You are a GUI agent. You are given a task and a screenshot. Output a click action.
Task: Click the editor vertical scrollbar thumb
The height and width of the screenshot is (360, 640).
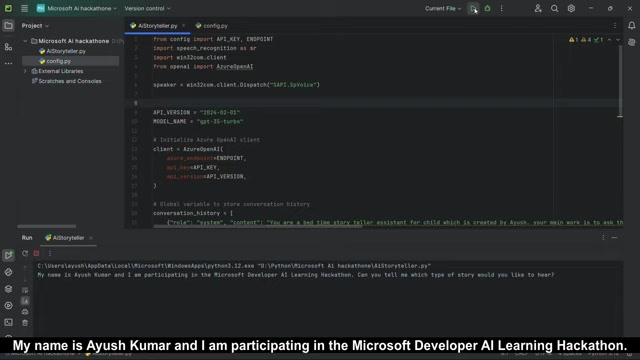(620, 81)
